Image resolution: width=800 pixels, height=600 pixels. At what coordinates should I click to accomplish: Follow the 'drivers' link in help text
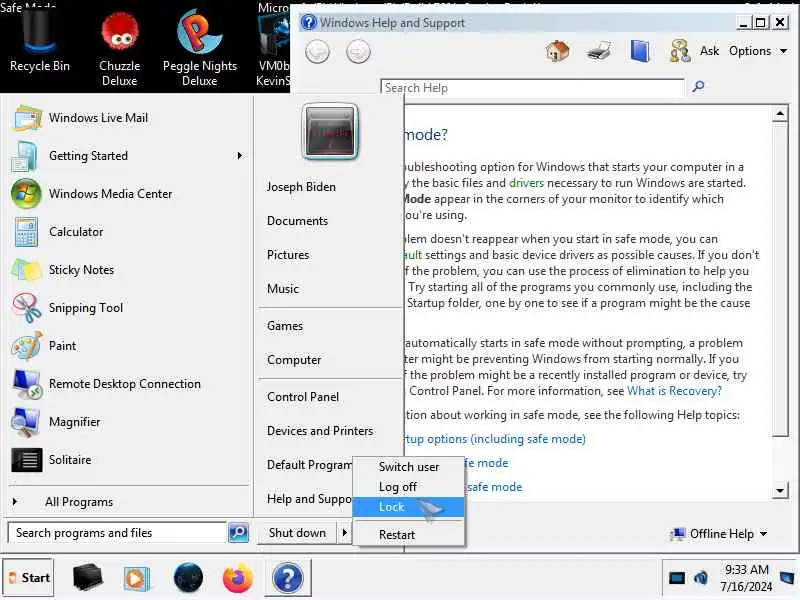point(526,183)
